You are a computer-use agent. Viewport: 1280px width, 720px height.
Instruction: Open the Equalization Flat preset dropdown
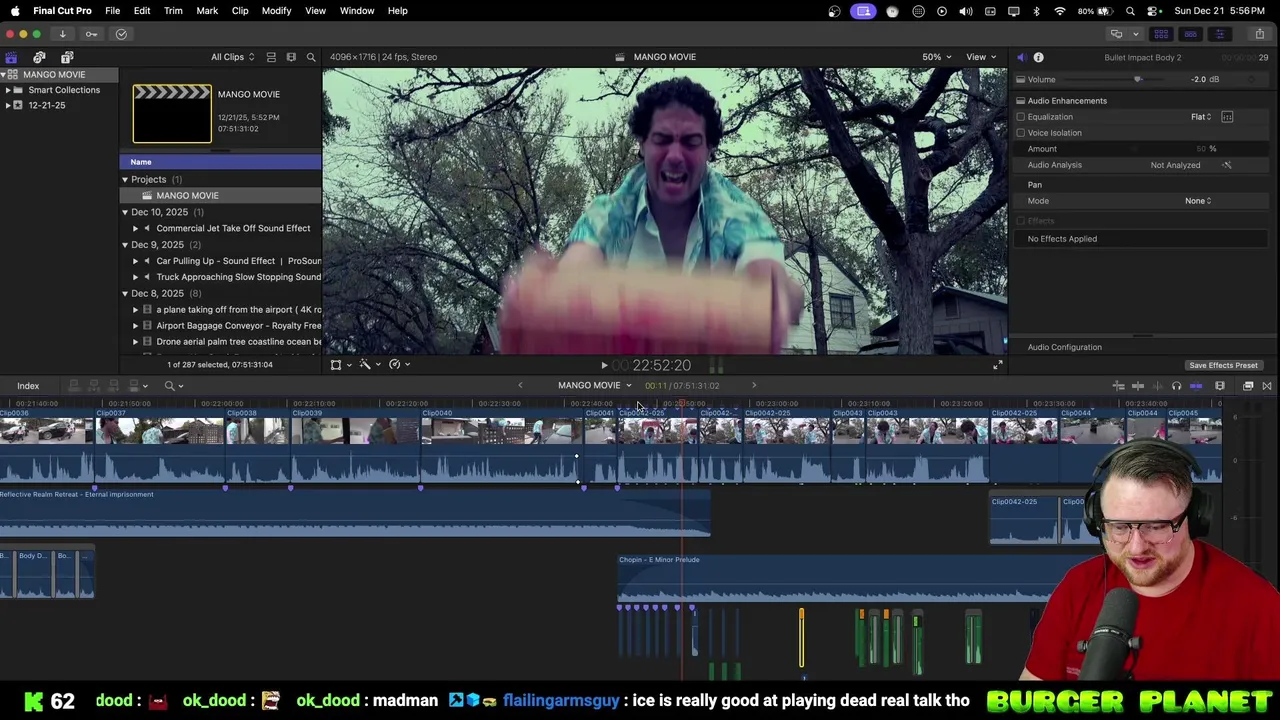tap(1201, 117)
